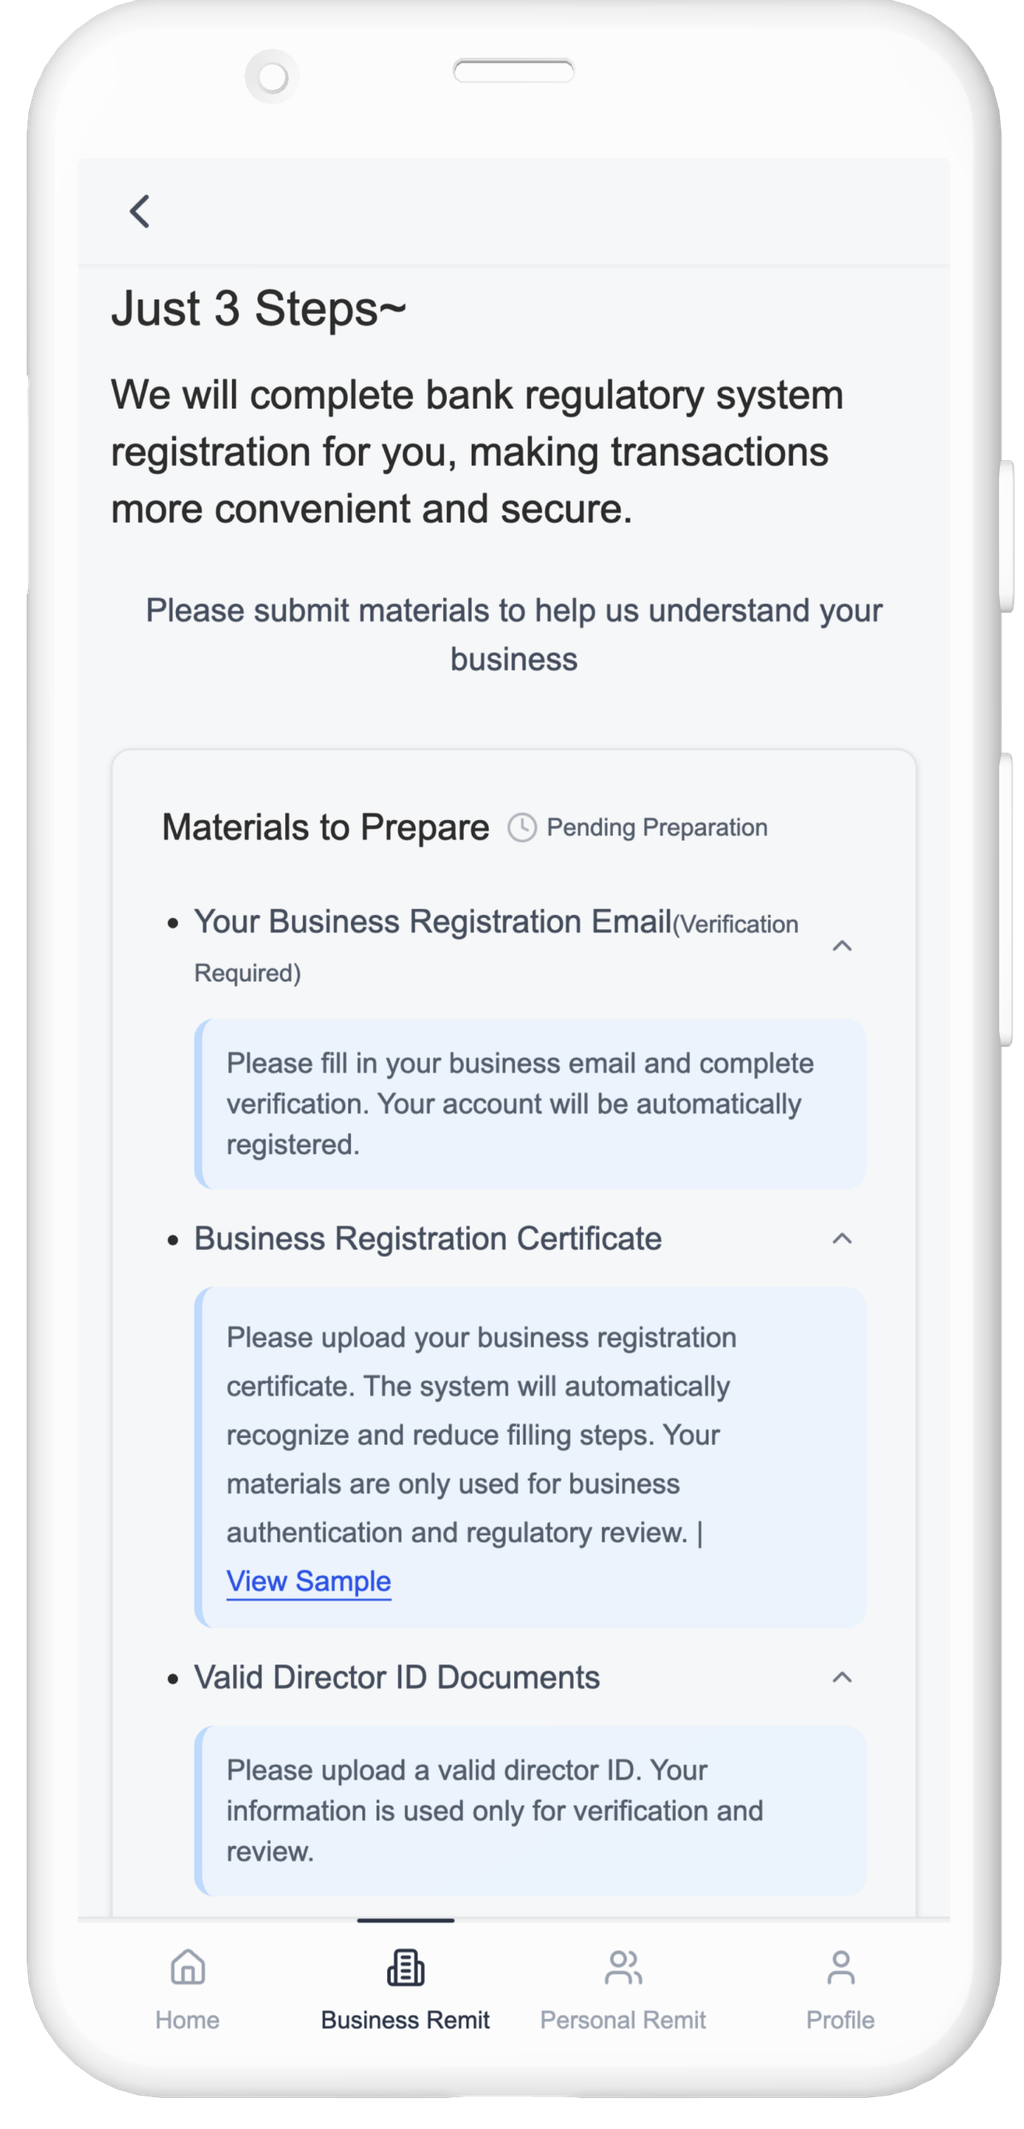The height and width of the screenshot is (2129, 1024).
Task: Collapse the Valid Director ID Documents chevron
Action: click(842, 1677)
